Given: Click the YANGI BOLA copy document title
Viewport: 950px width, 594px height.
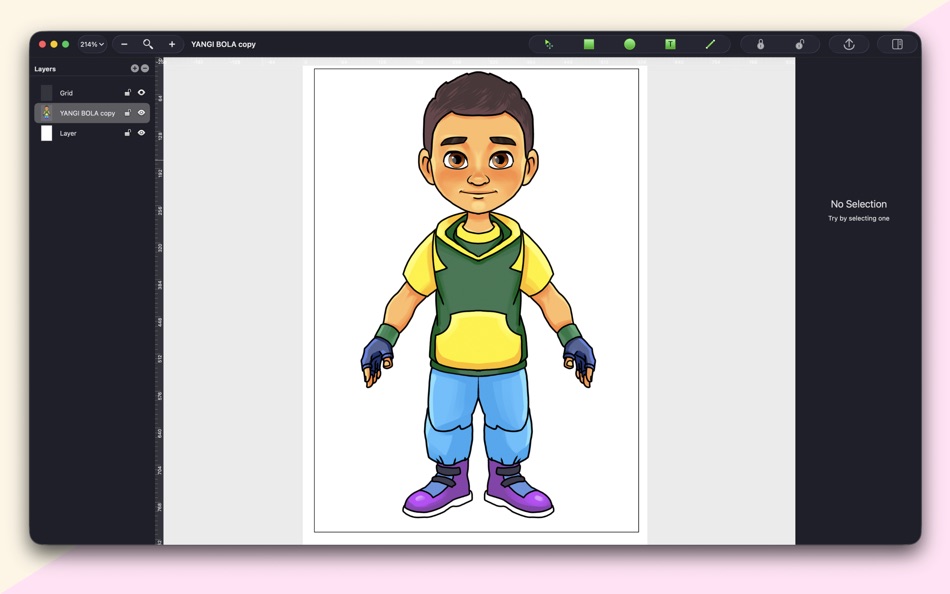Looking at the screenshot, I should coord(224,44).
